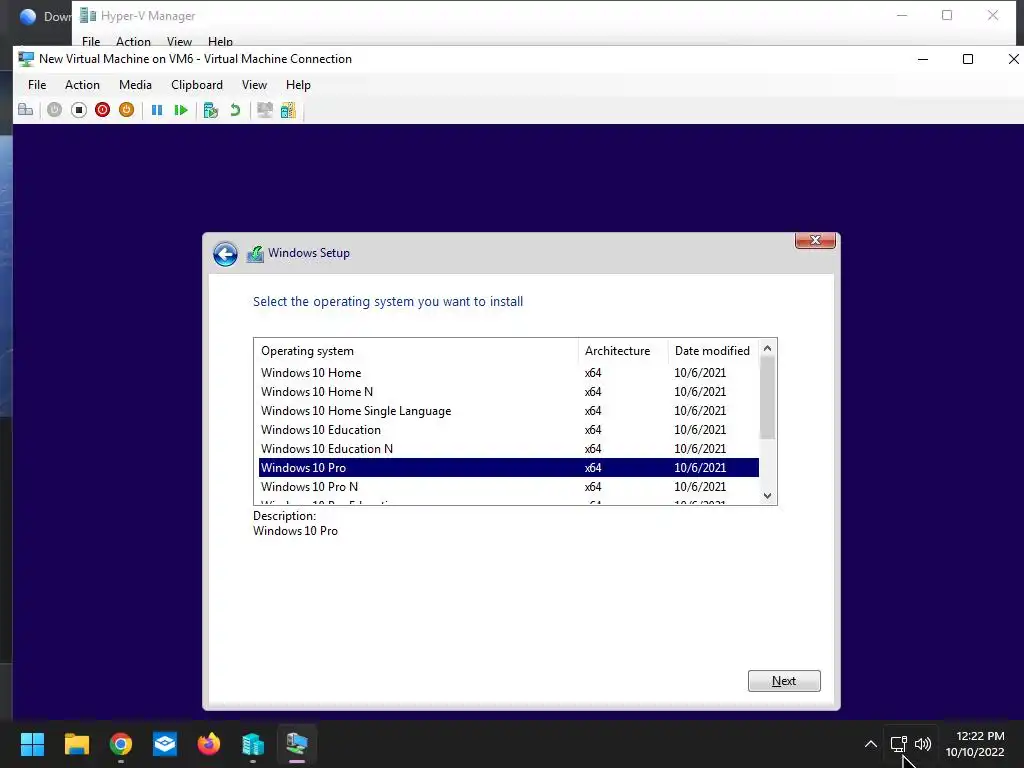Reset the VM with the green play icon
The width and height of the screenshot is (1024, 768).
coord(181,110)
